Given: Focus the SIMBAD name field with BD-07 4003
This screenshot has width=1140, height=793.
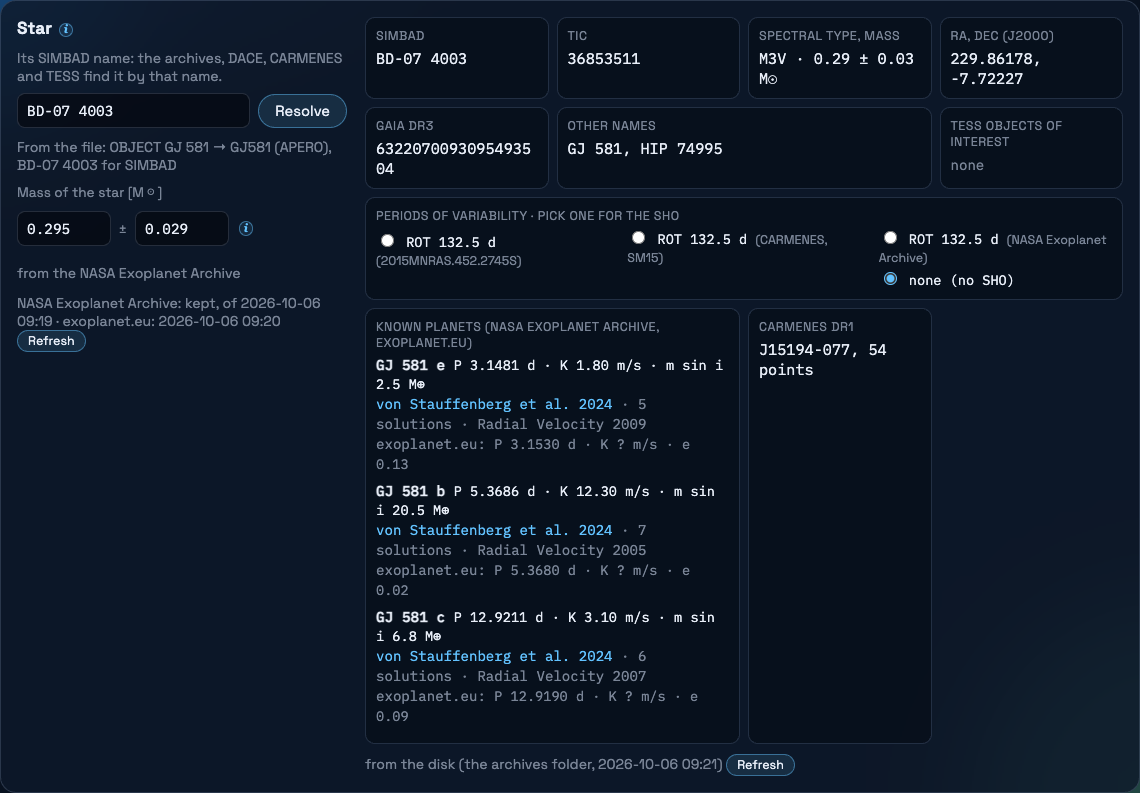Looking at the screenshot, I should (x=133, y=111).
